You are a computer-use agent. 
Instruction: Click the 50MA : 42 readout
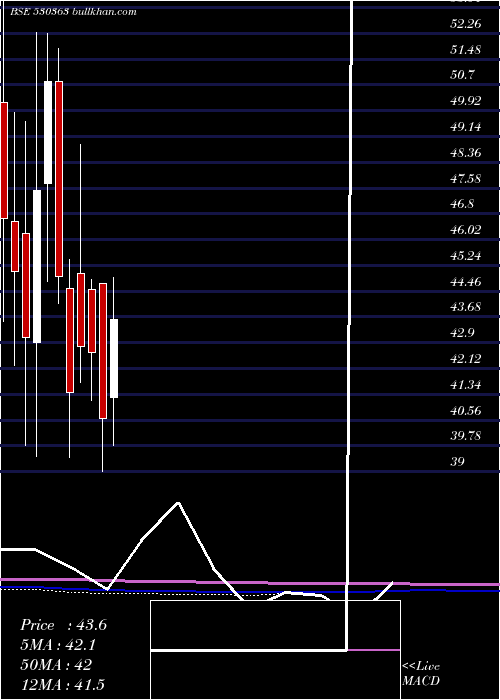coord(56,665)
